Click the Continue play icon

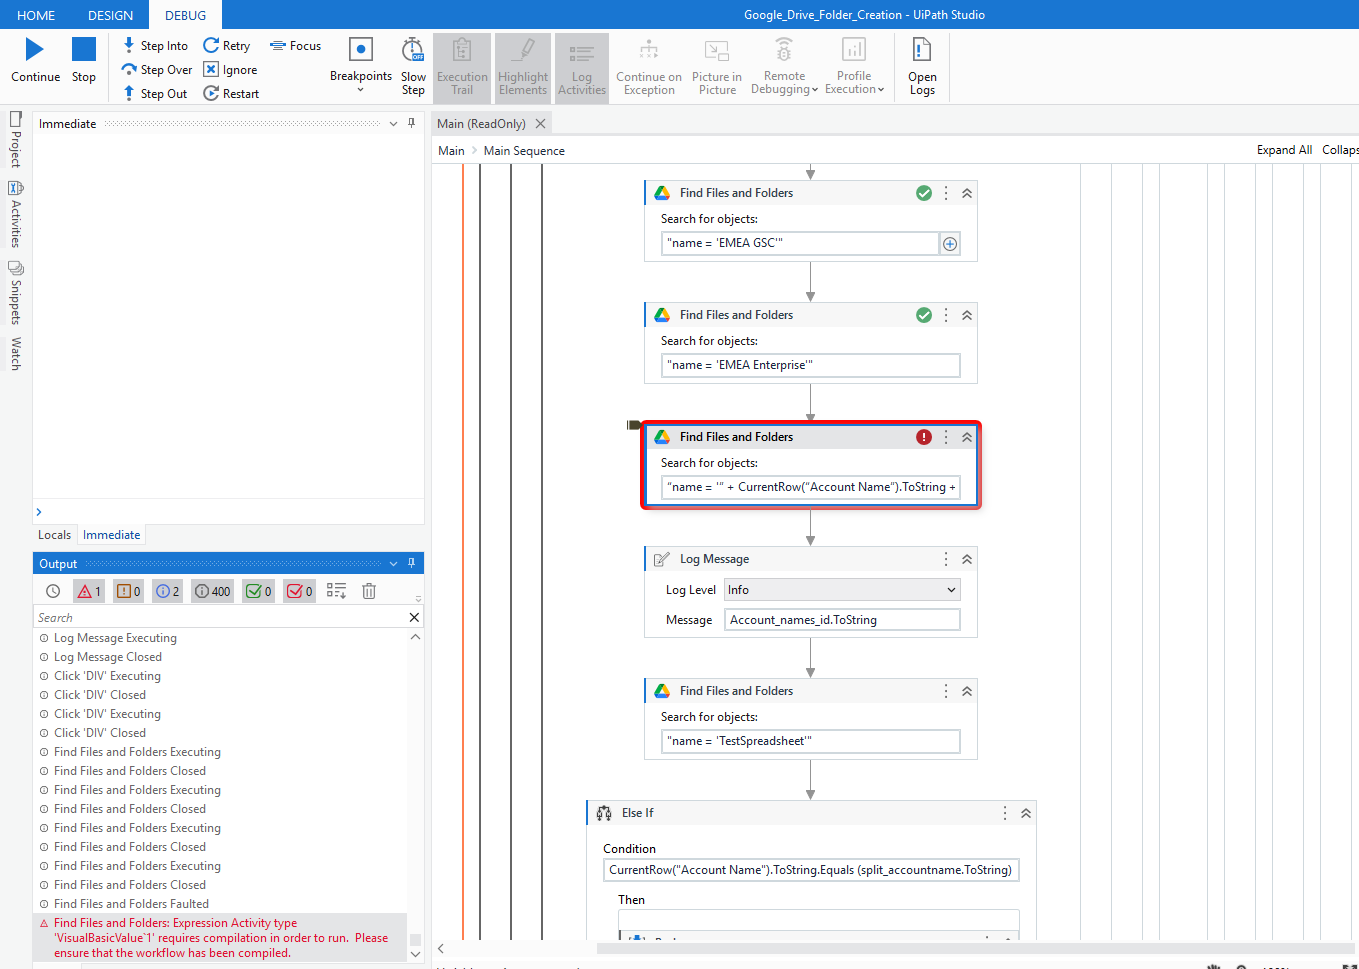(35, 49)
